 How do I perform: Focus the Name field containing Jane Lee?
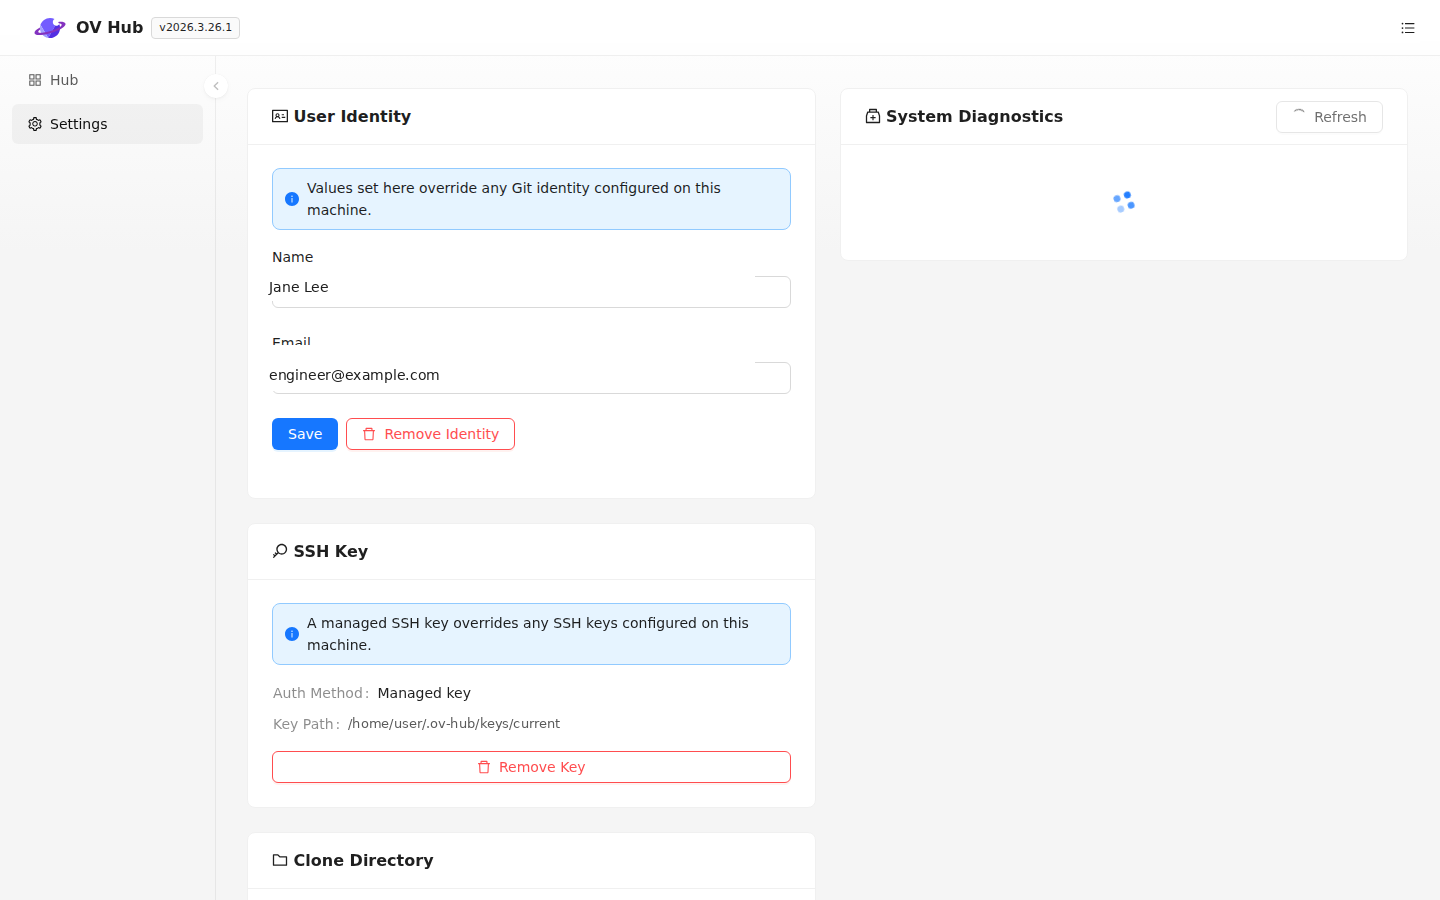[531, 291]
